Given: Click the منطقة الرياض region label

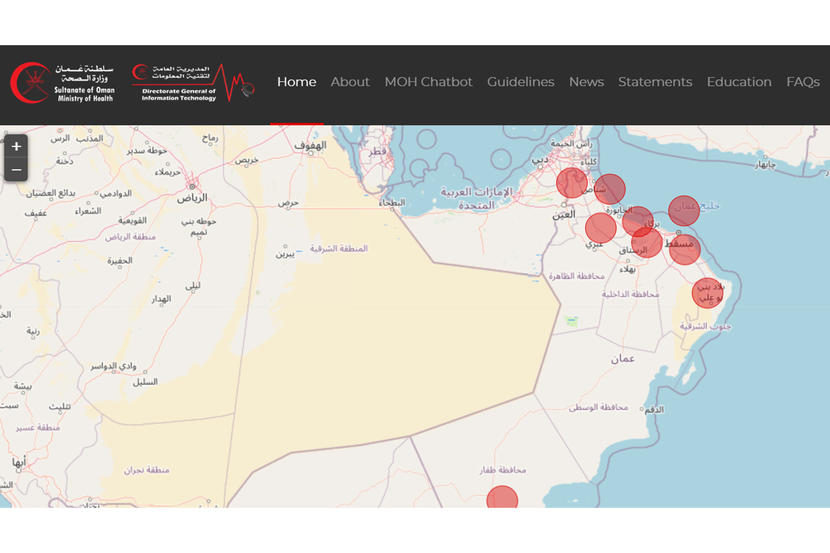Looking at the screenshot, I should point(130,237).
